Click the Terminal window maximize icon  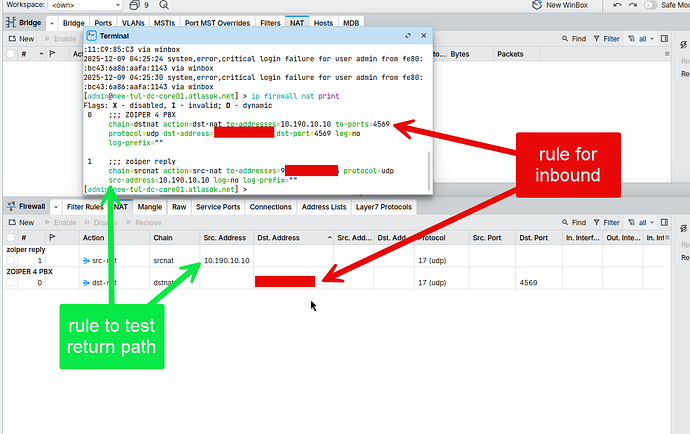(410, 33)
